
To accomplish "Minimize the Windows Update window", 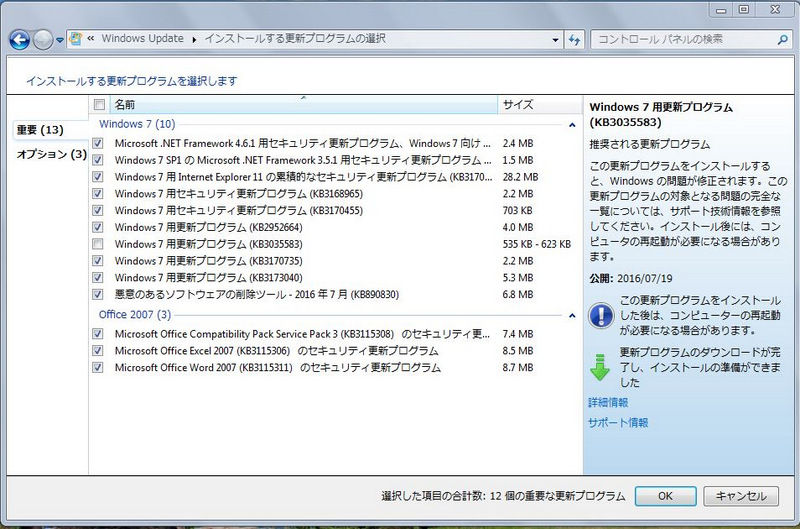I will tap(721, 10).
